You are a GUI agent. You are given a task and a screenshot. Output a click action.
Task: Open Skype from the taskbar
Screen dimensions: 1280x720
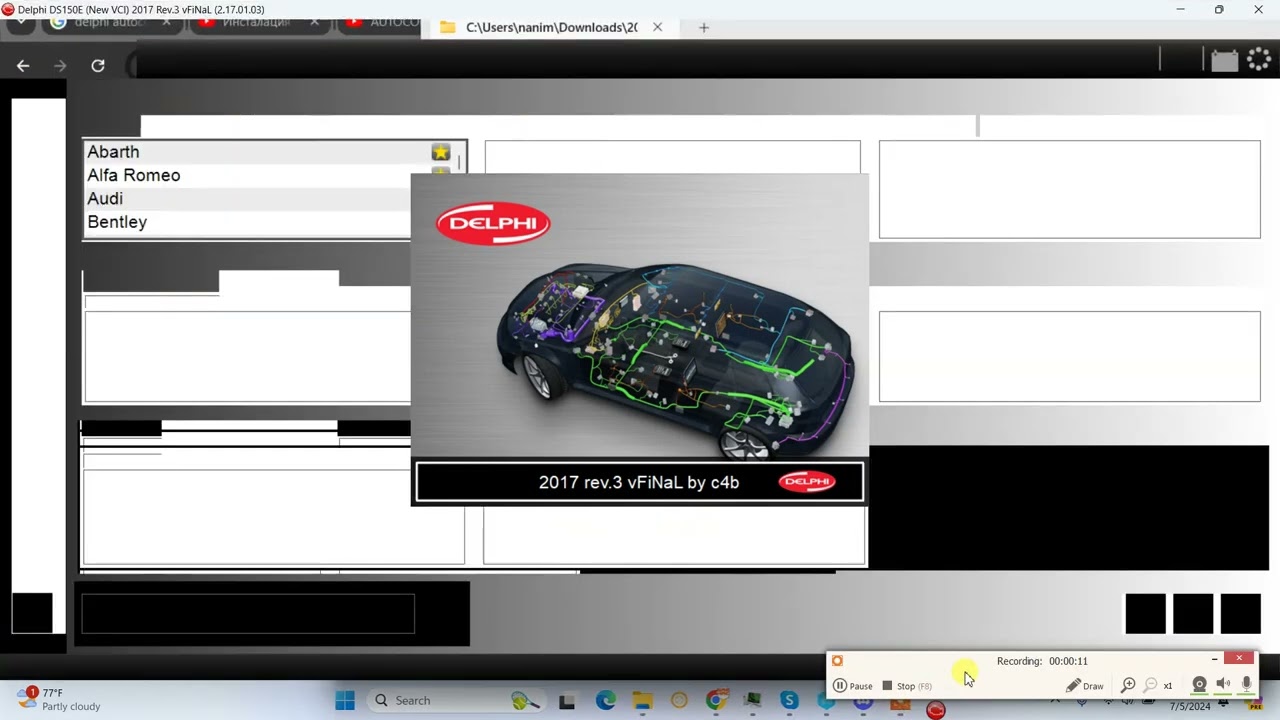point(789,701)
